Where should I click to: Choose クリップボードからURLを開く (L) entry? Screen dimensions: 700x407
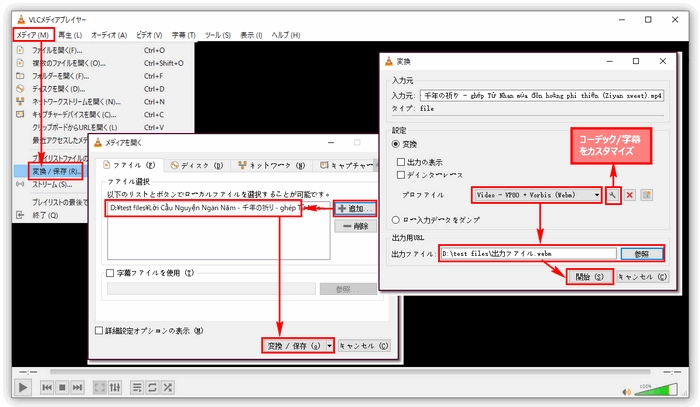[104, 128]
